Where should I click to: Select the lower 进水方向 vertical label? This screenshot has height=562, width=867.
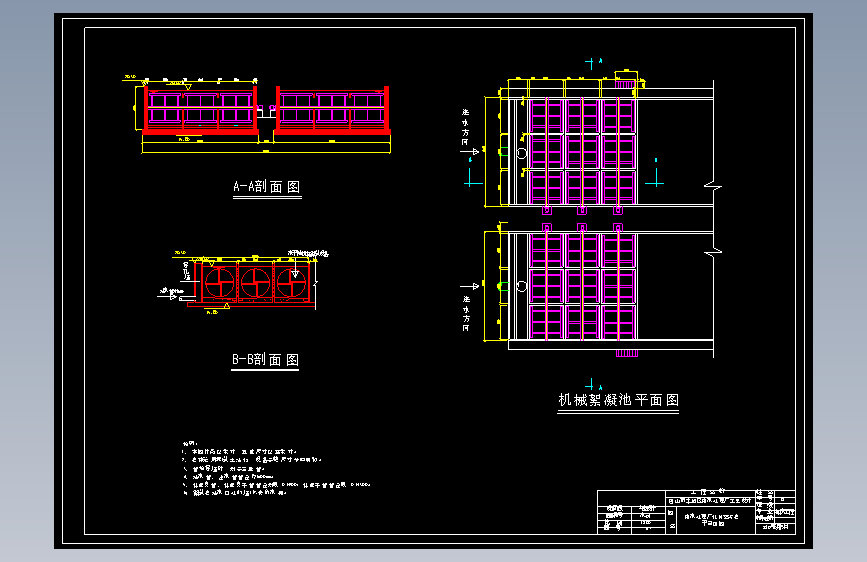click(x=466, y=314)
